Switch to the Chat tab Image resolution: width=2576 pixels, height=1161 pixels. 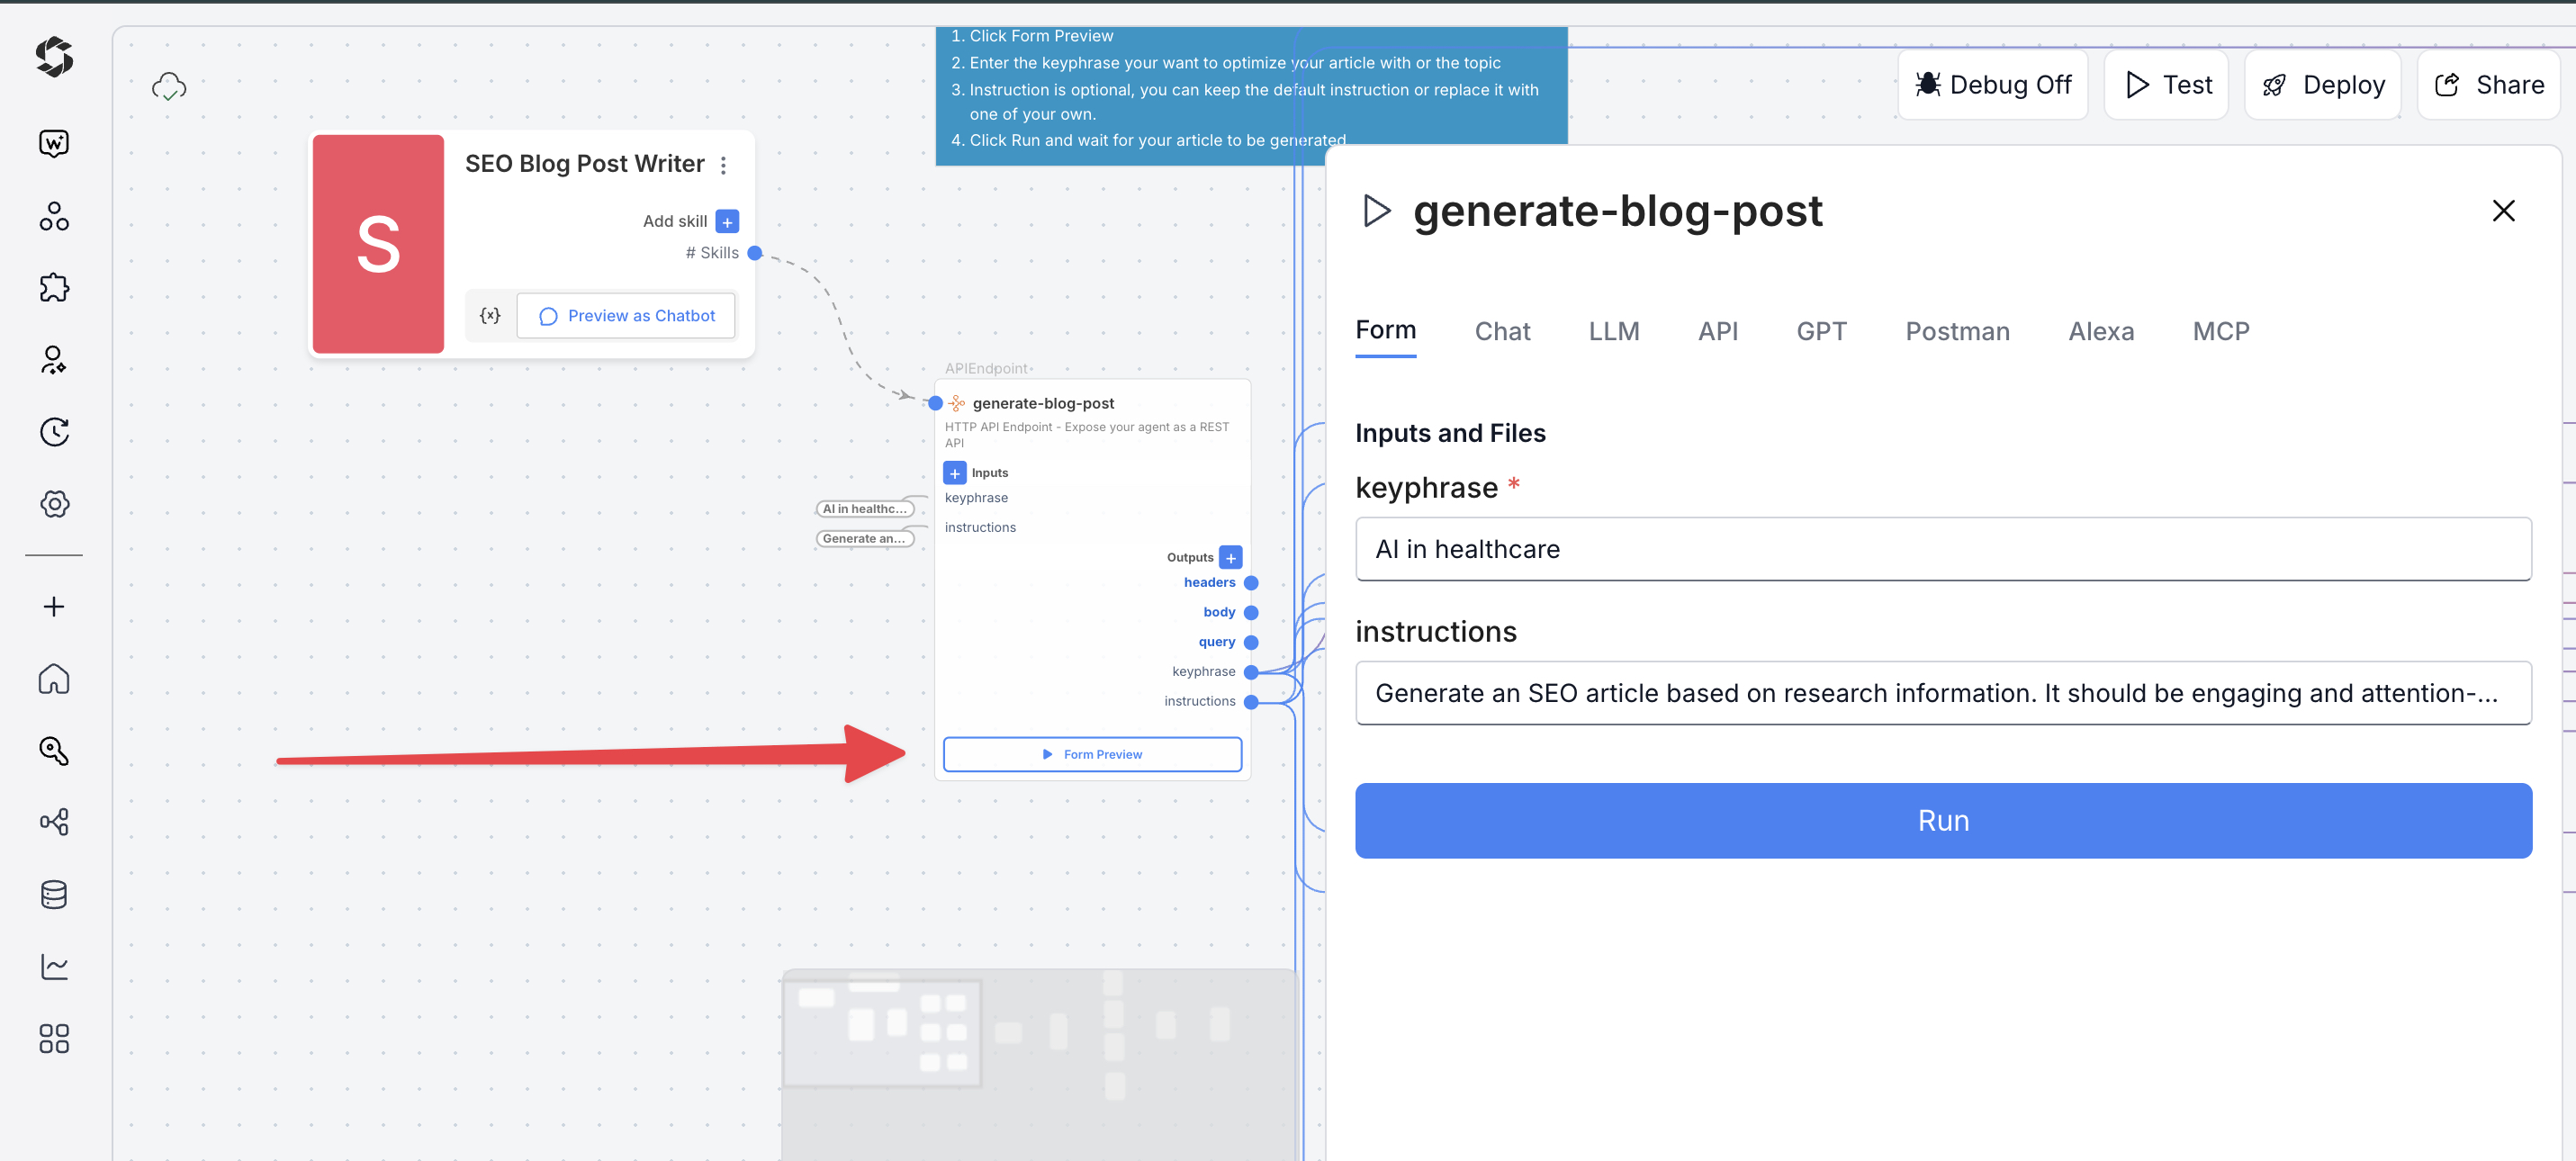click(x=1502, y=331)
